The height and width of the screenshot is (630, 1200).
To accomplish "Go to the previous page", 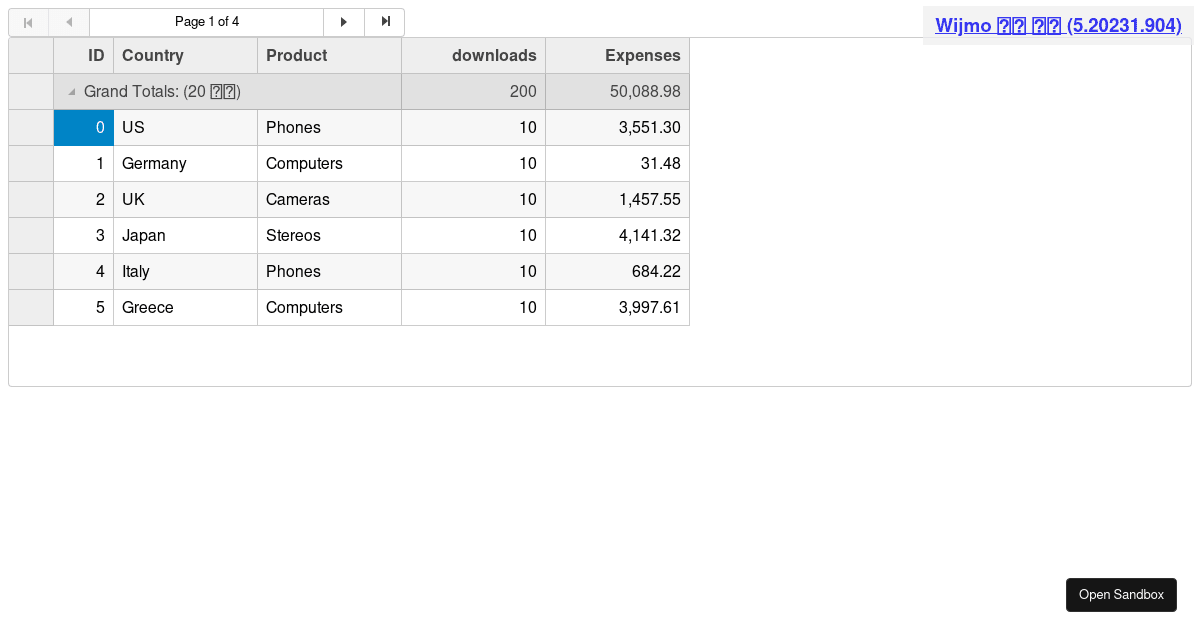I will (x=69, y=22).
